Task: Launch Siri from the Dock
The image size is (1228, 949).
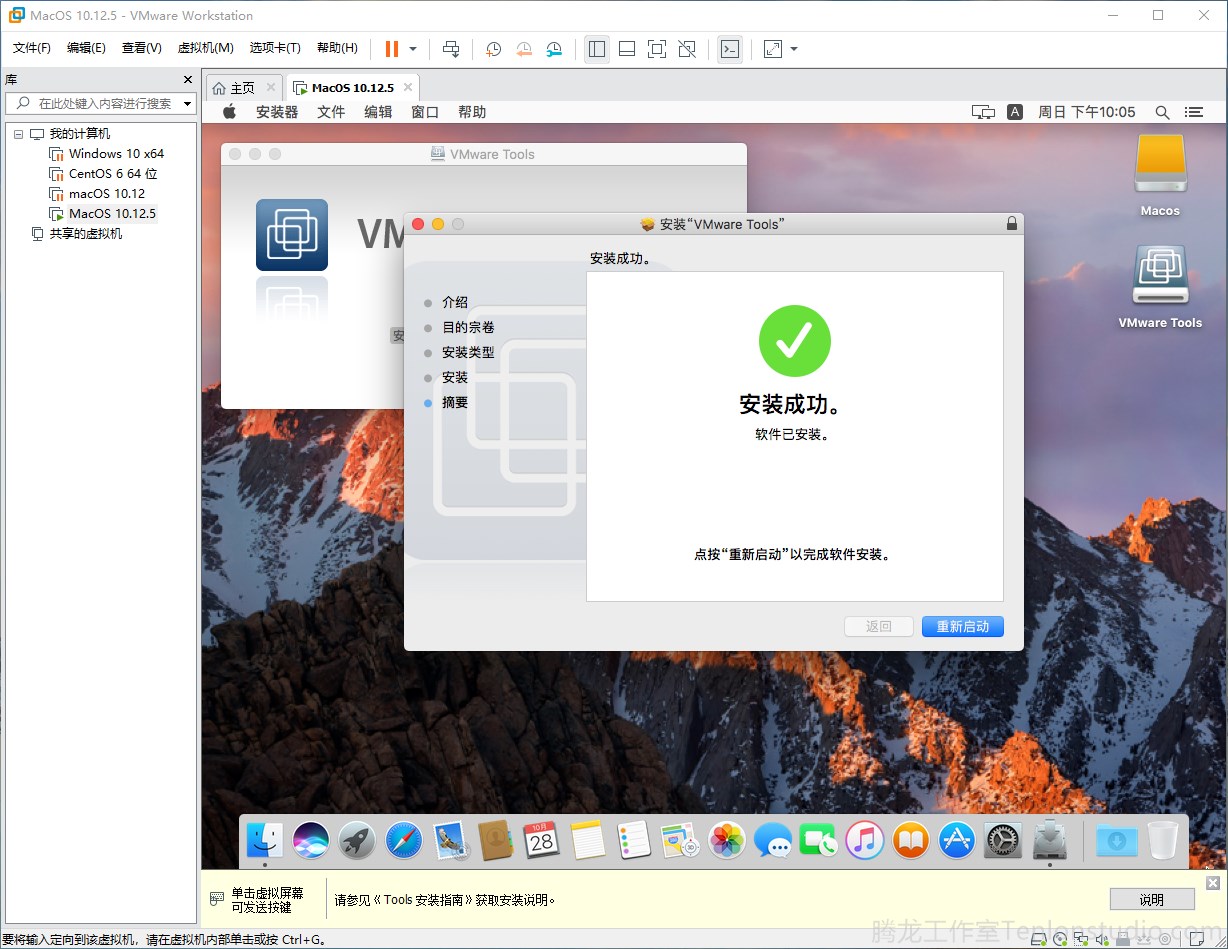Action: (x=311, y=841)
